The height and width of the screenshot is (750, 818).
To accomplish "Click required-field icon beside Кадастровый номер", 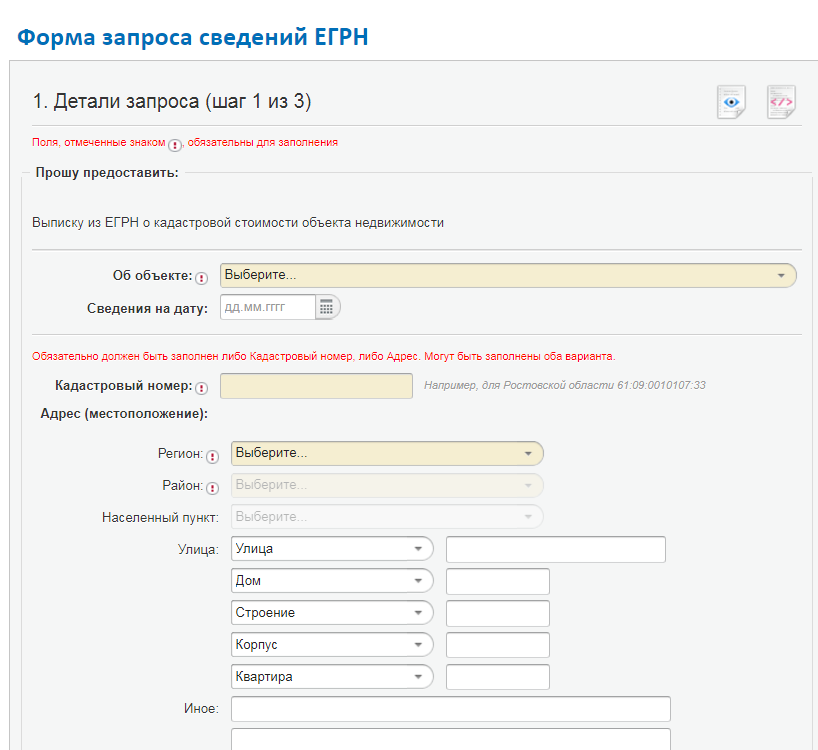I will tap(201, 388).
